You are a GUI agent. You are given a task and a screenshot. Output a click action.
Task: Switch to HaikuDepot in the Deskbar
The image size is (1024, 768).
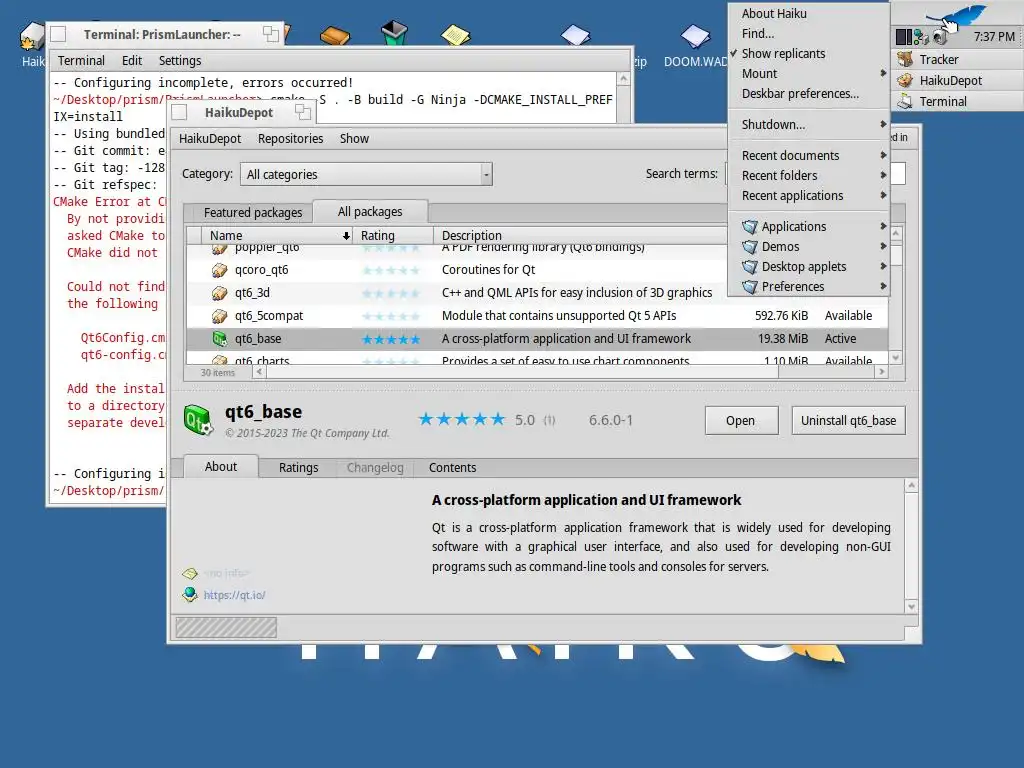point(957,80)
